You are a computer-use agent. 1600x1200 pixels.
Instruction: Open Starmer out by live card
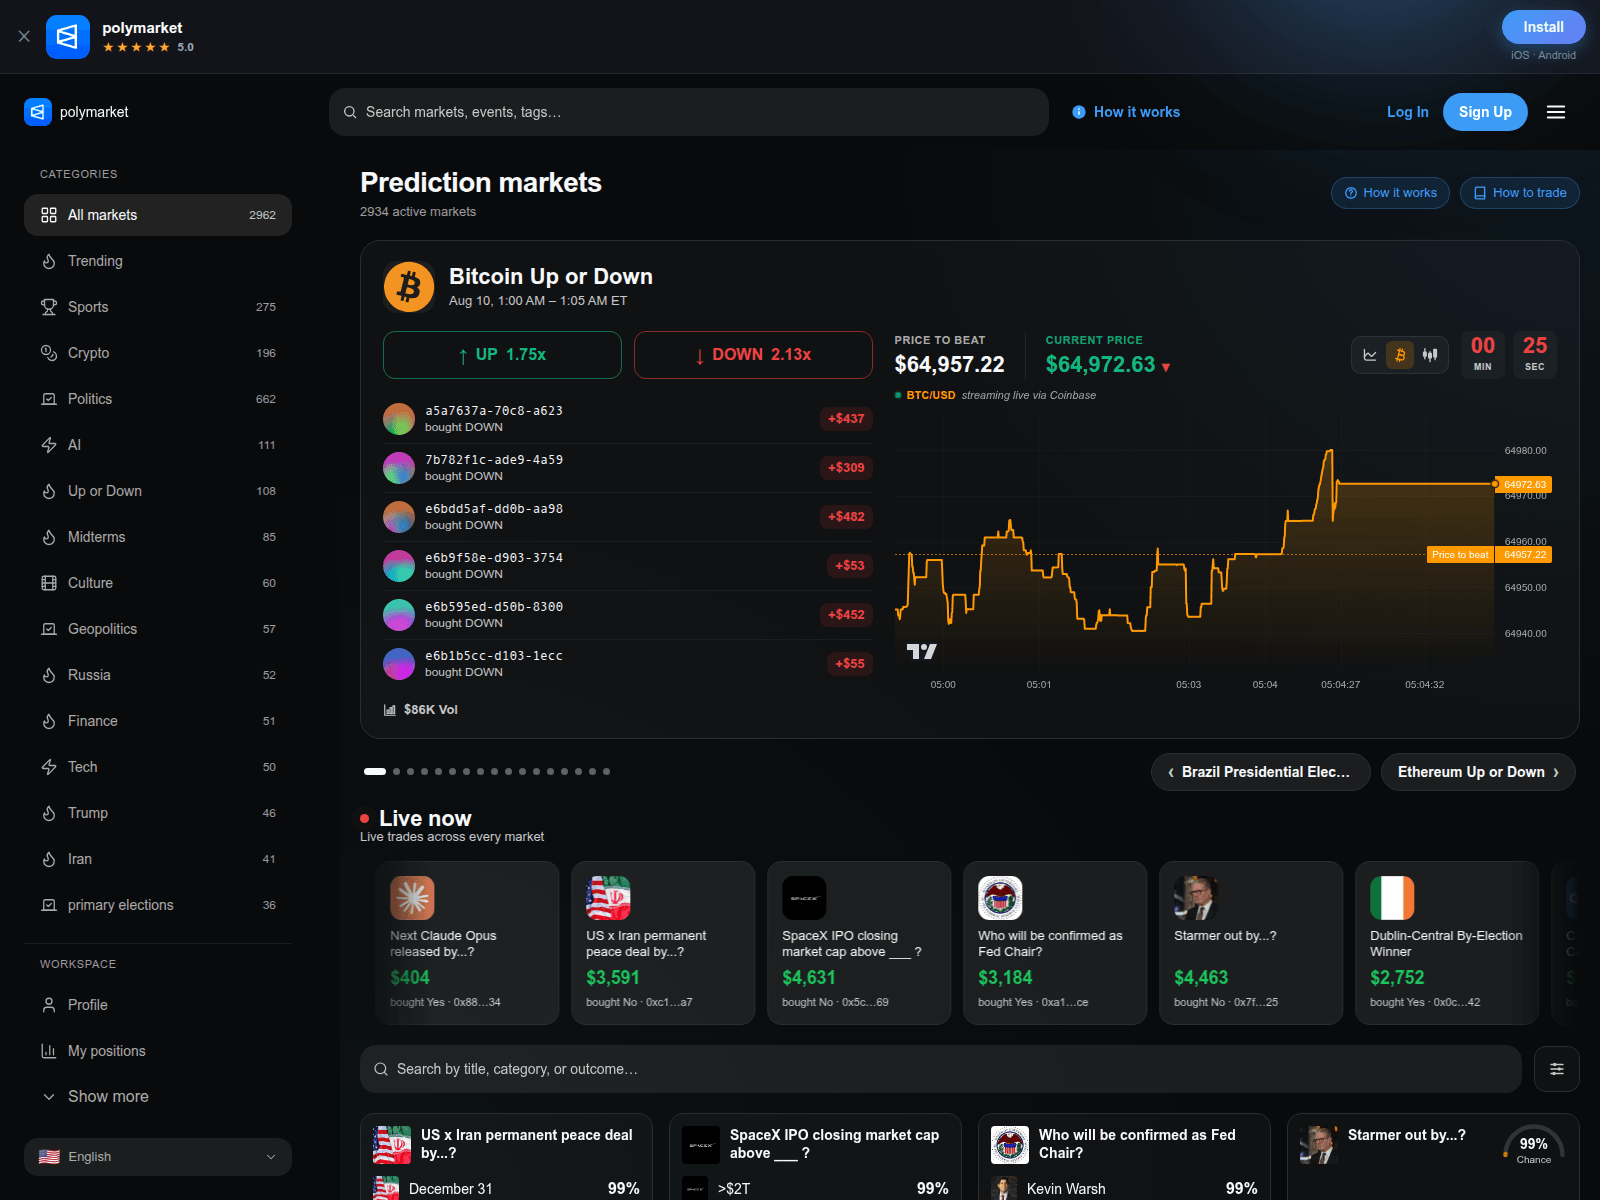tap(1251, 943)
